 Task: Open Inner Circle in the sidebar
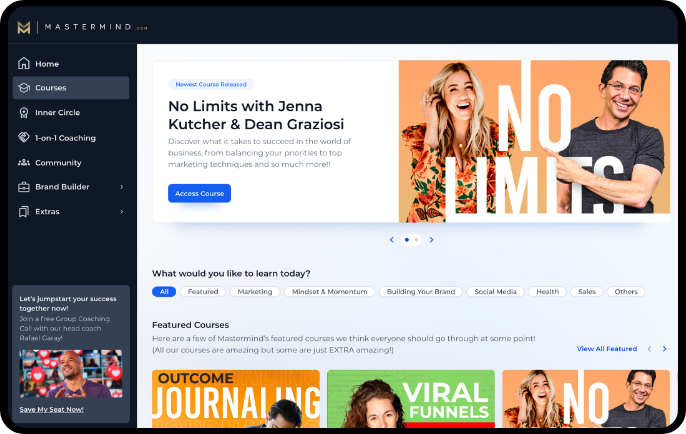pyautogui.click(x=71, y=112)
